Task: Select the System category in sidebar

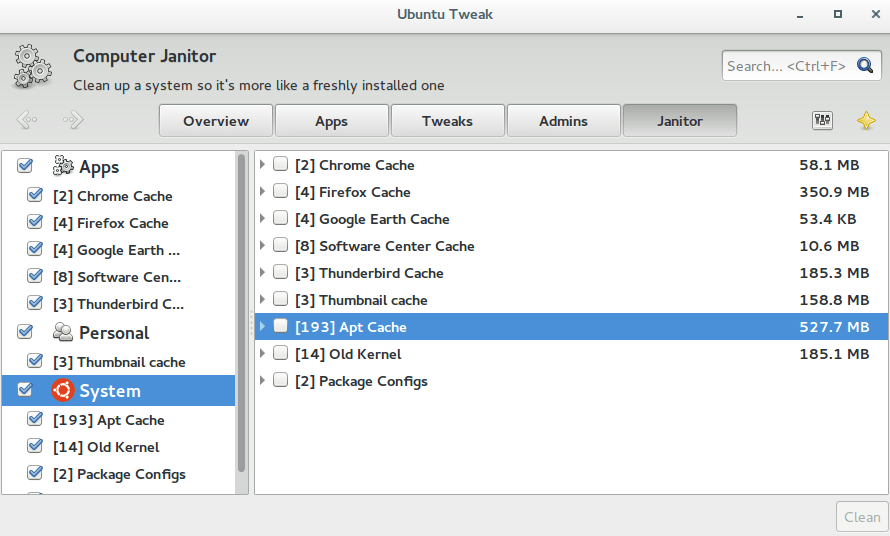Action: coord(118,391)
